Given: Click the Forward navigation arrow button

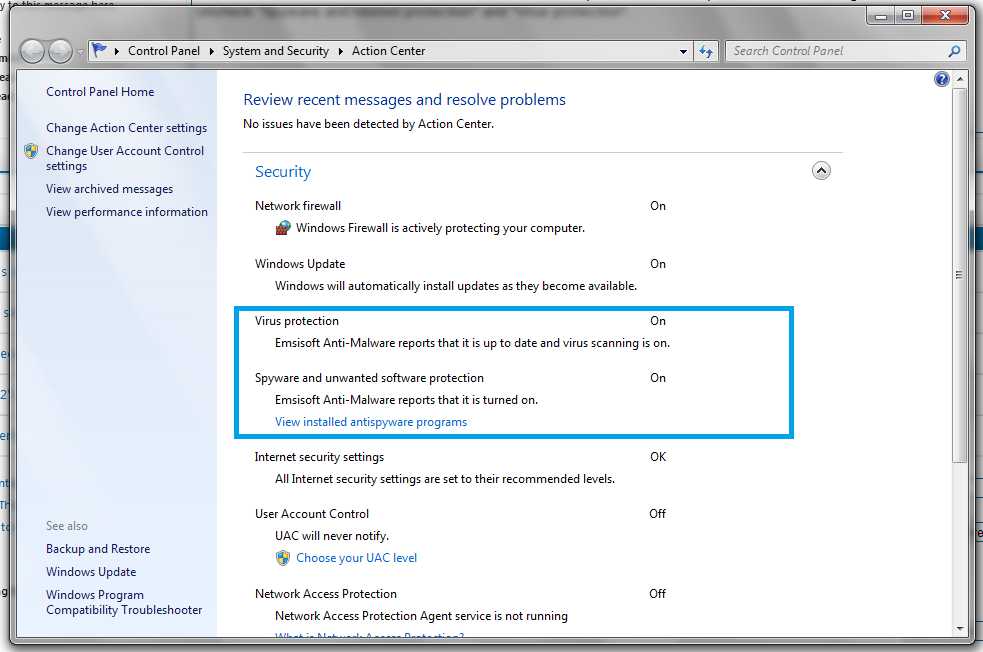Looking at the screenshot, I should [x=60, y=51].
